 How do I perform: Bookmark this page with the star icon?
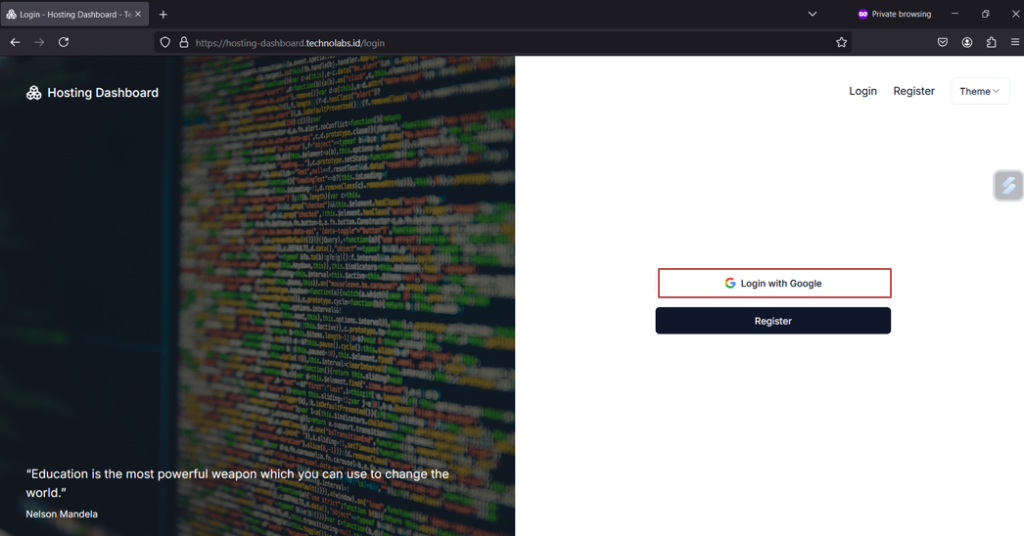click(841, 43)
